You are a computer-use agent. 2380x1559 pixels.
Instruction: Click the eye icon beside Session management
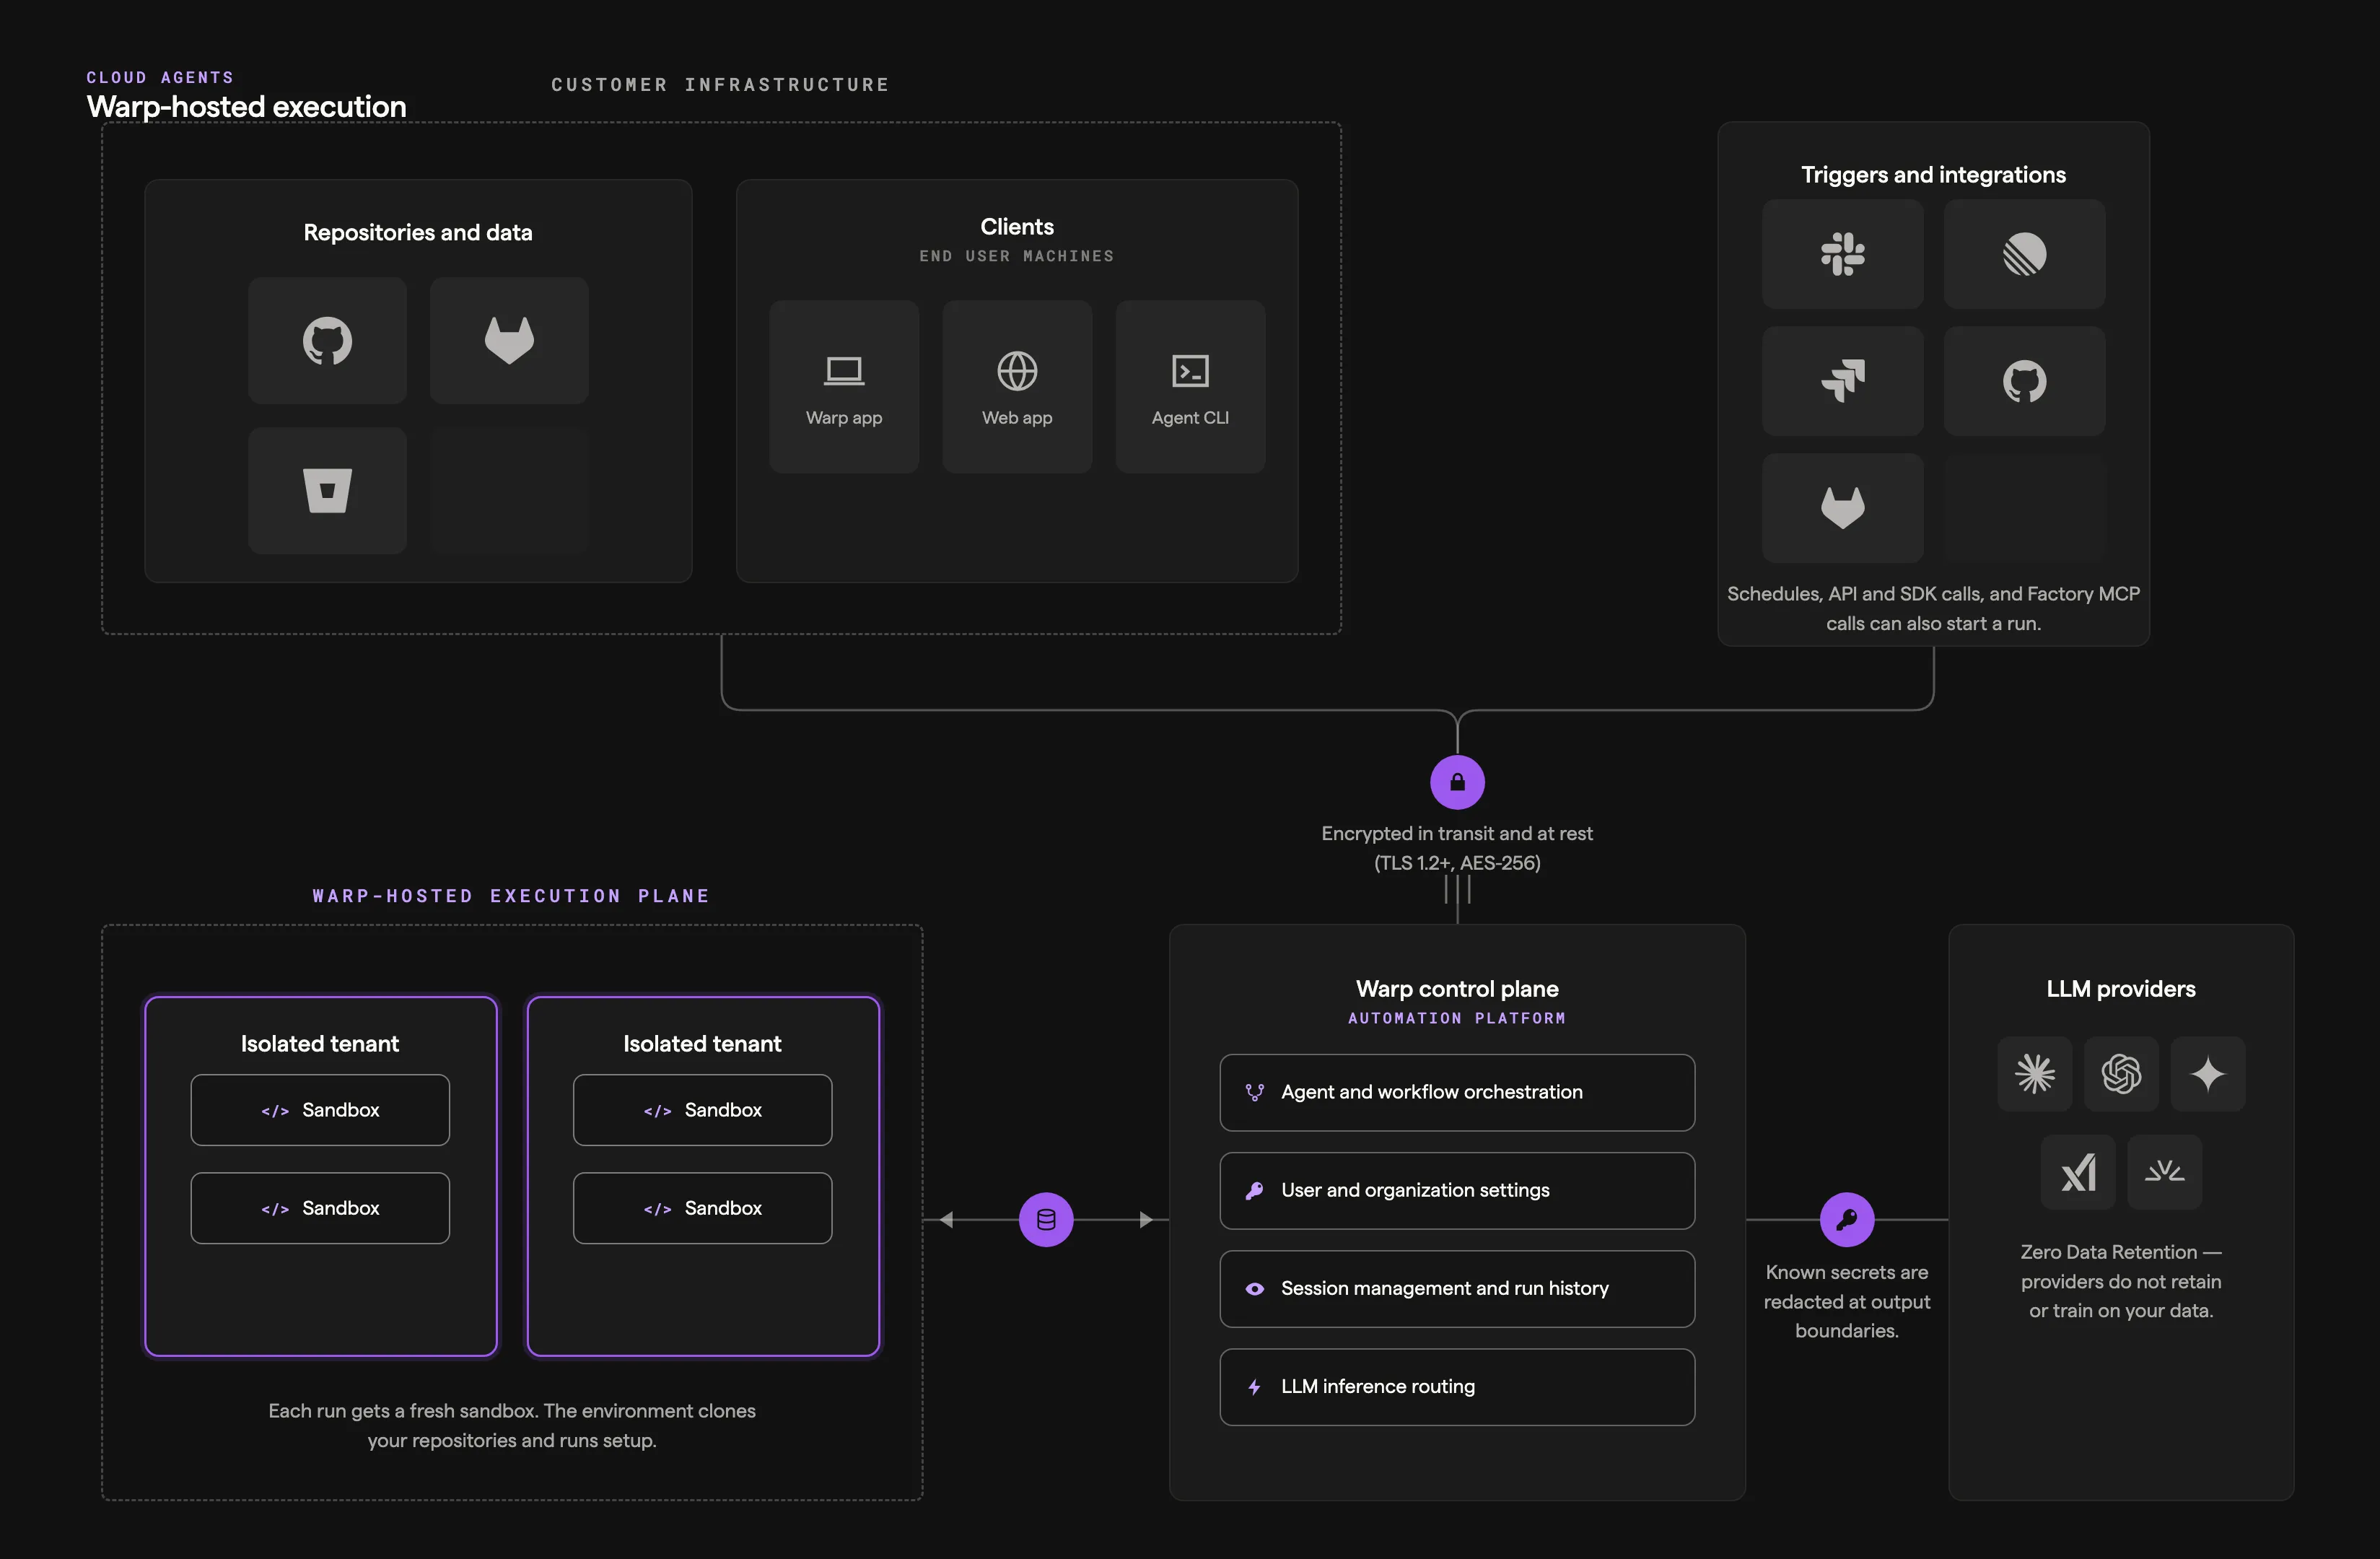point(1254,1288)
